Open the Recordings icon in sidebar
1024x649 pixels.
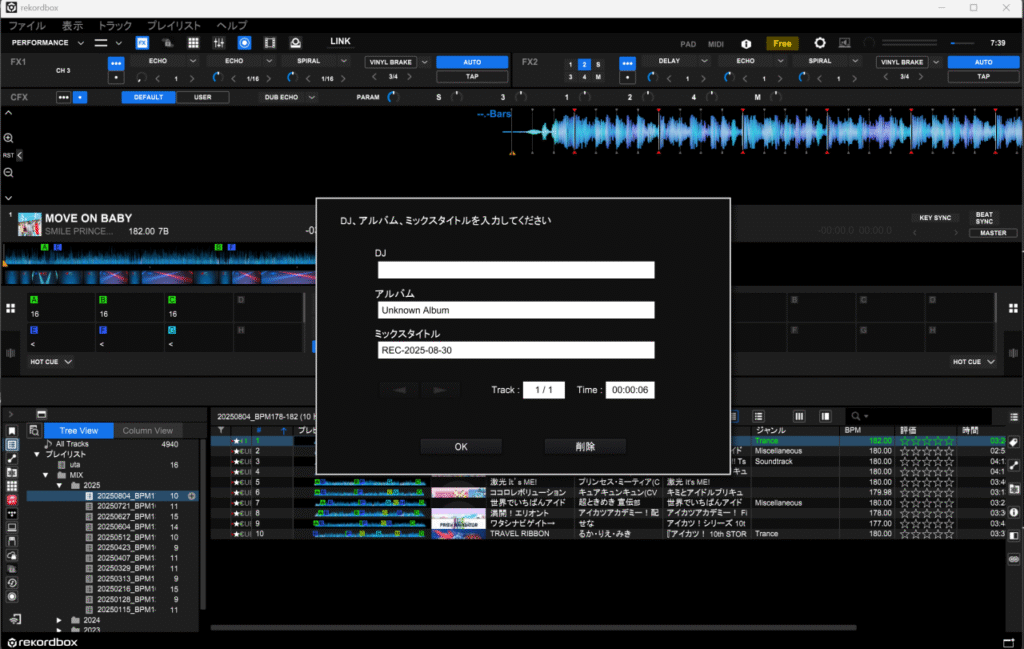tap(12, 597)
